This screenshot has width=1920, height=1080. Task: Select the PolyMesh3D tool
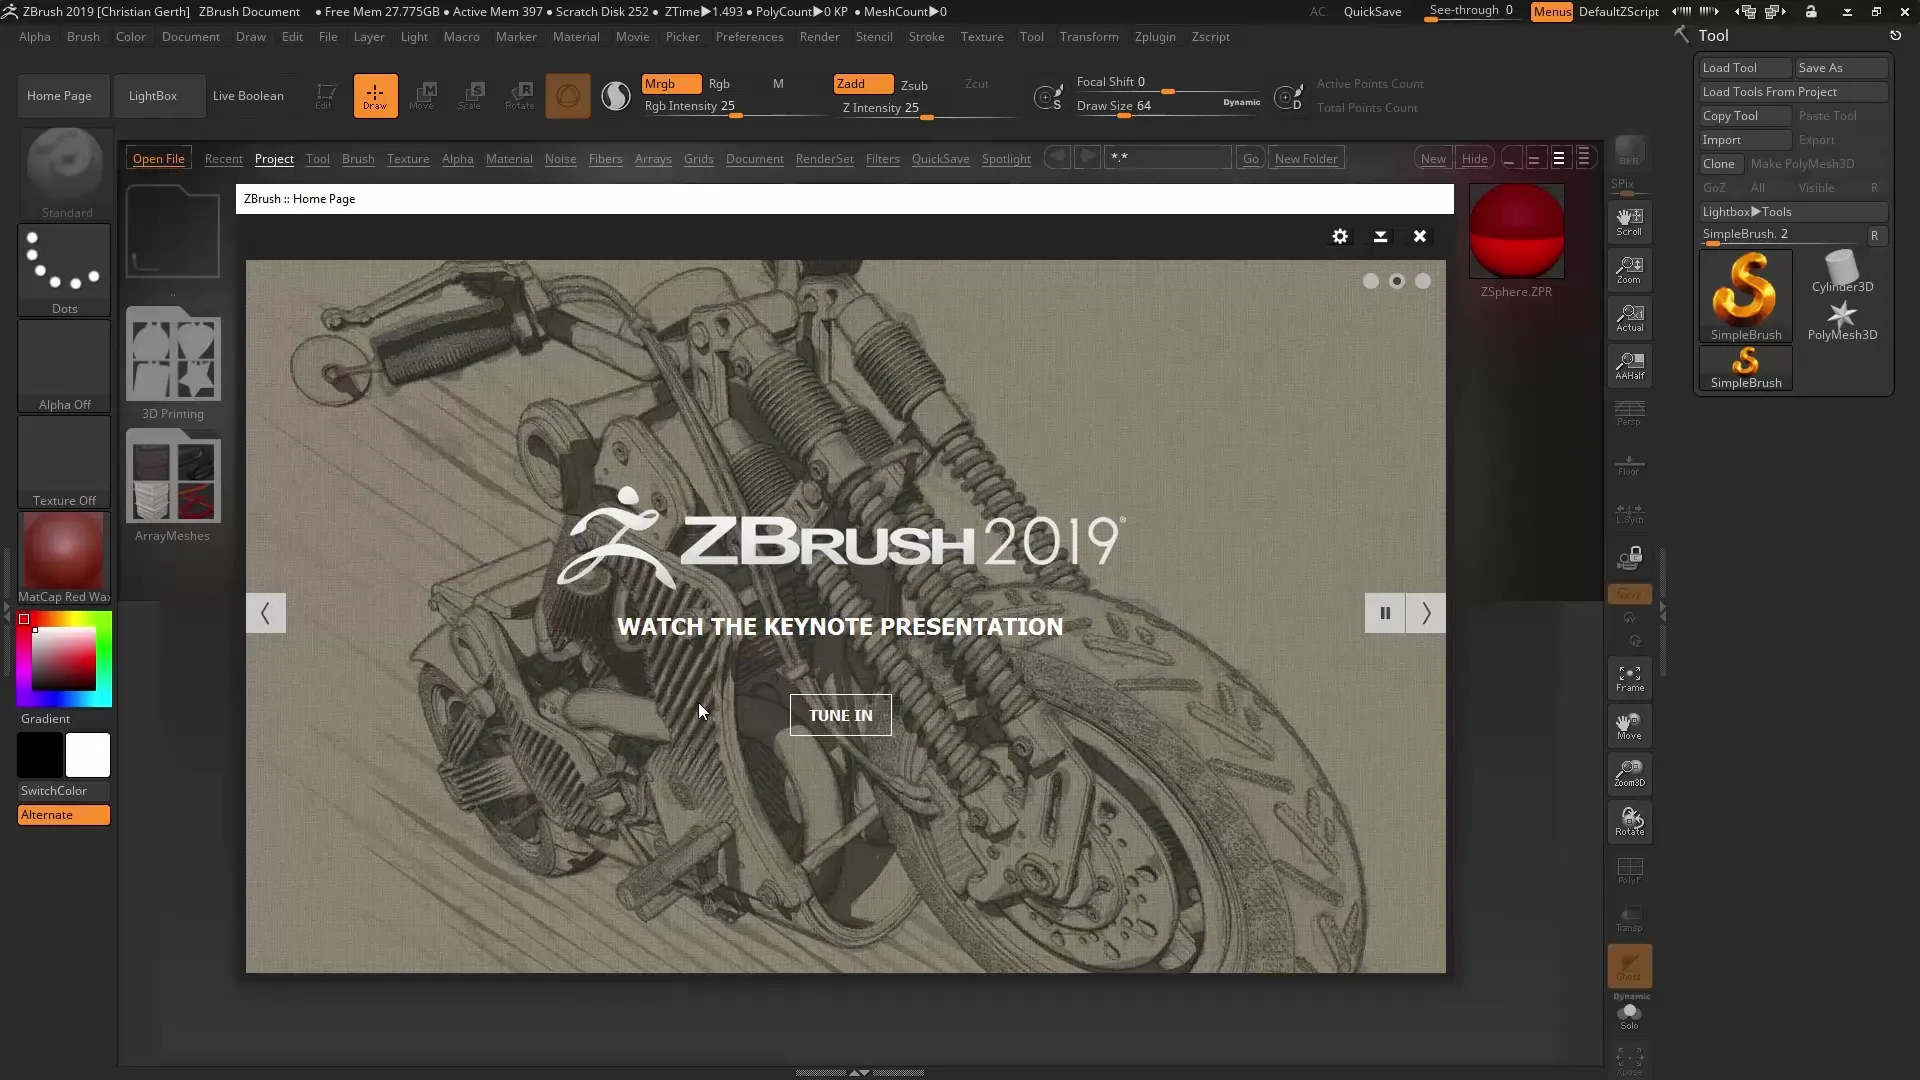point(1842,320)
